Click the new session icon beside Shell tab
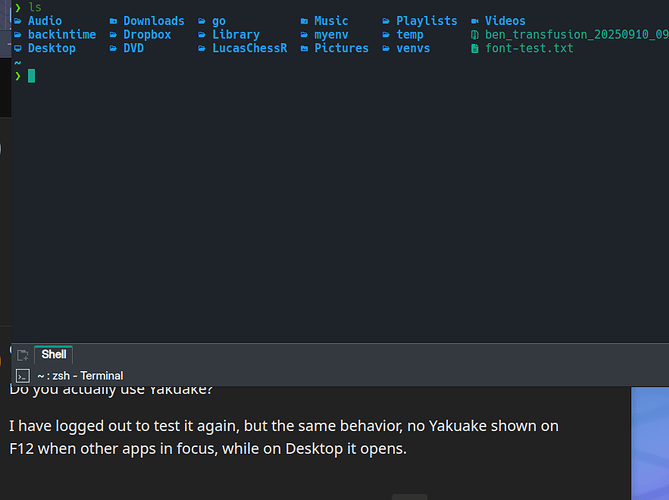669x500 pixels. click(23, 355)
